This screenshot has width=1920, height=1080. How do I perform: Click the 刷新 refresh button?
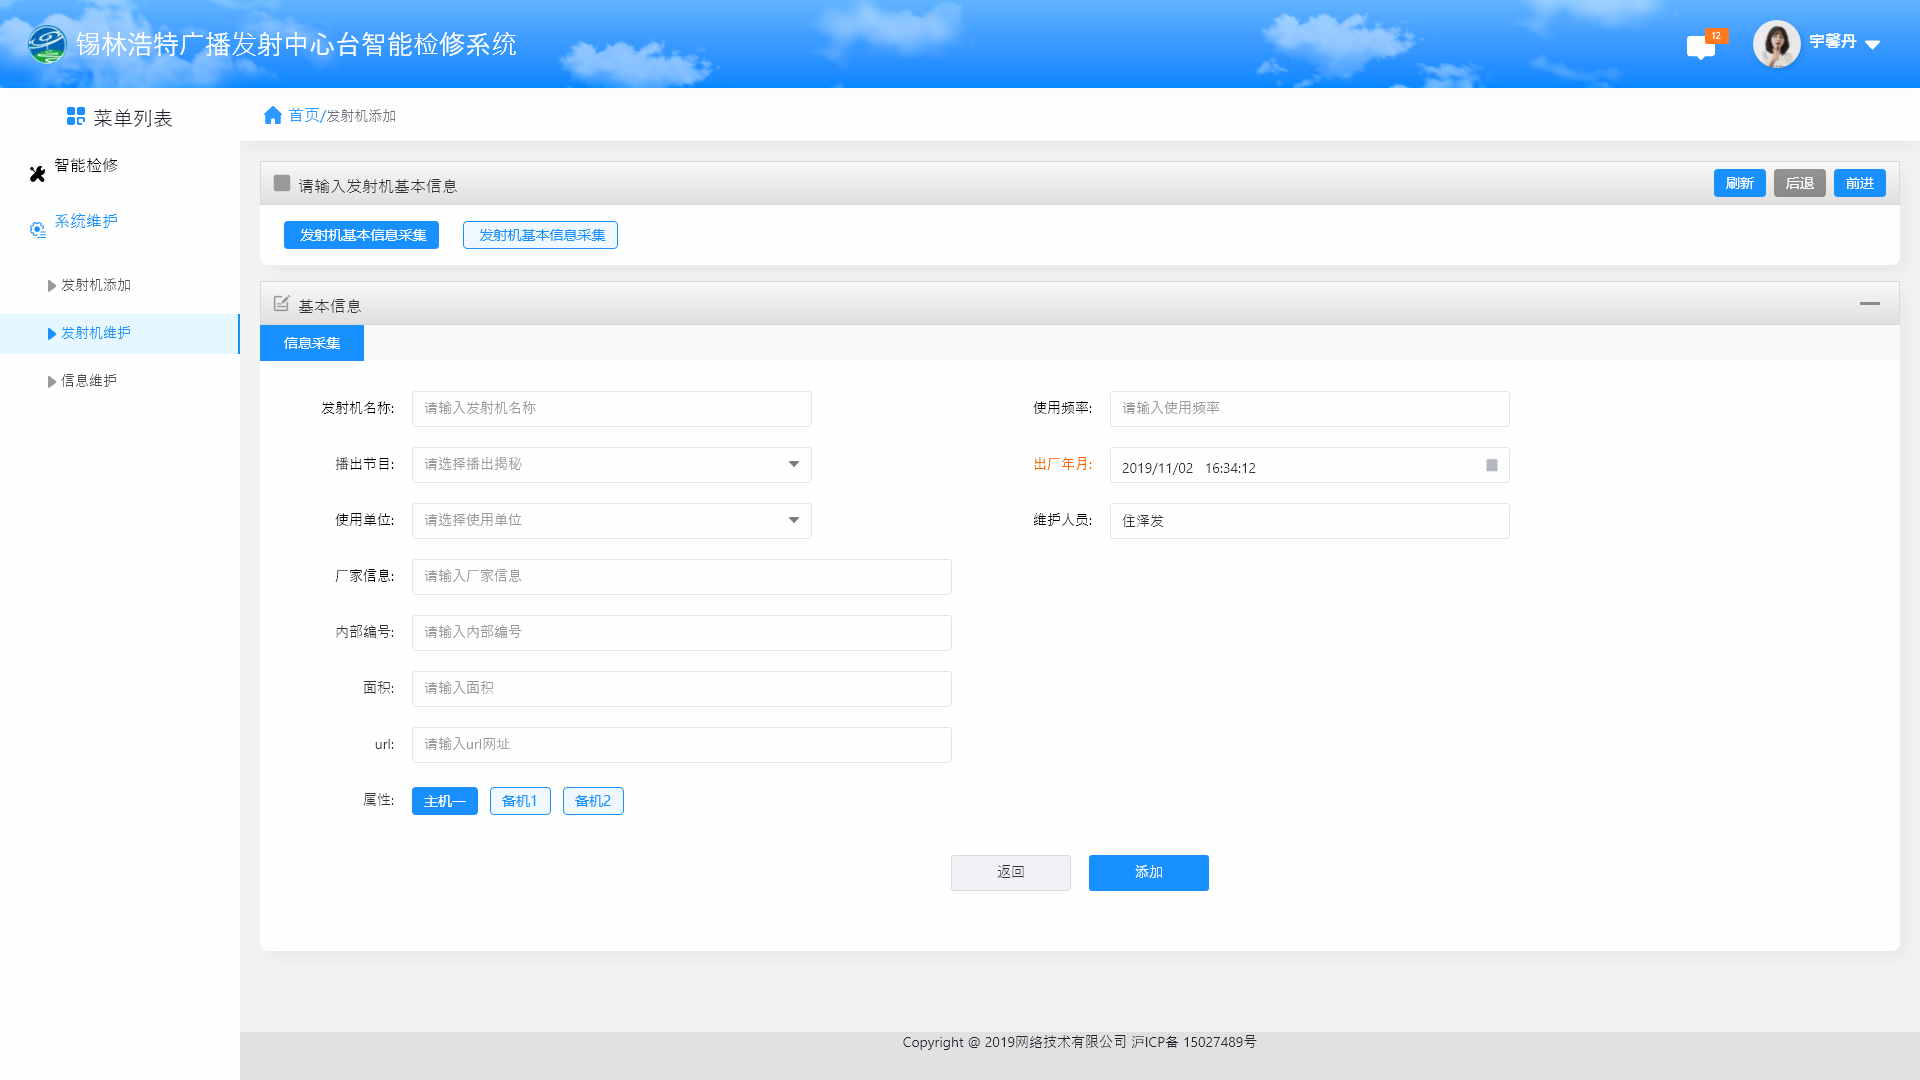coord(1739,184)
